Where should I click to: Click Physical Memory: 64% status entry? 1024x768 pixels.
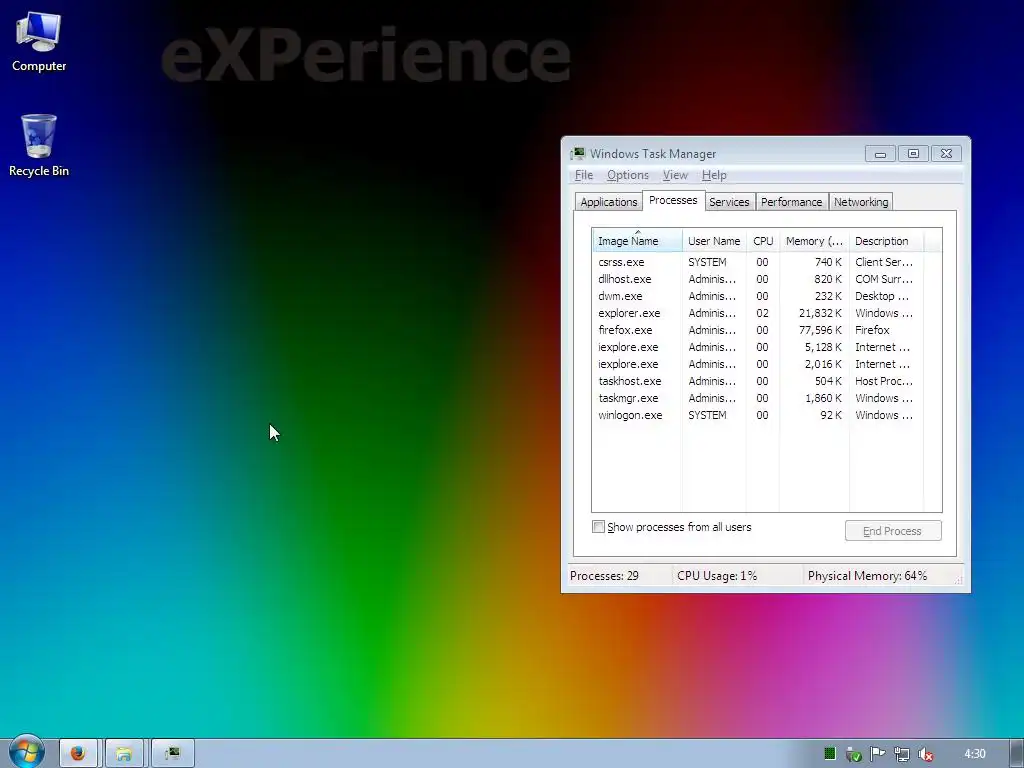tap(867, 575)
